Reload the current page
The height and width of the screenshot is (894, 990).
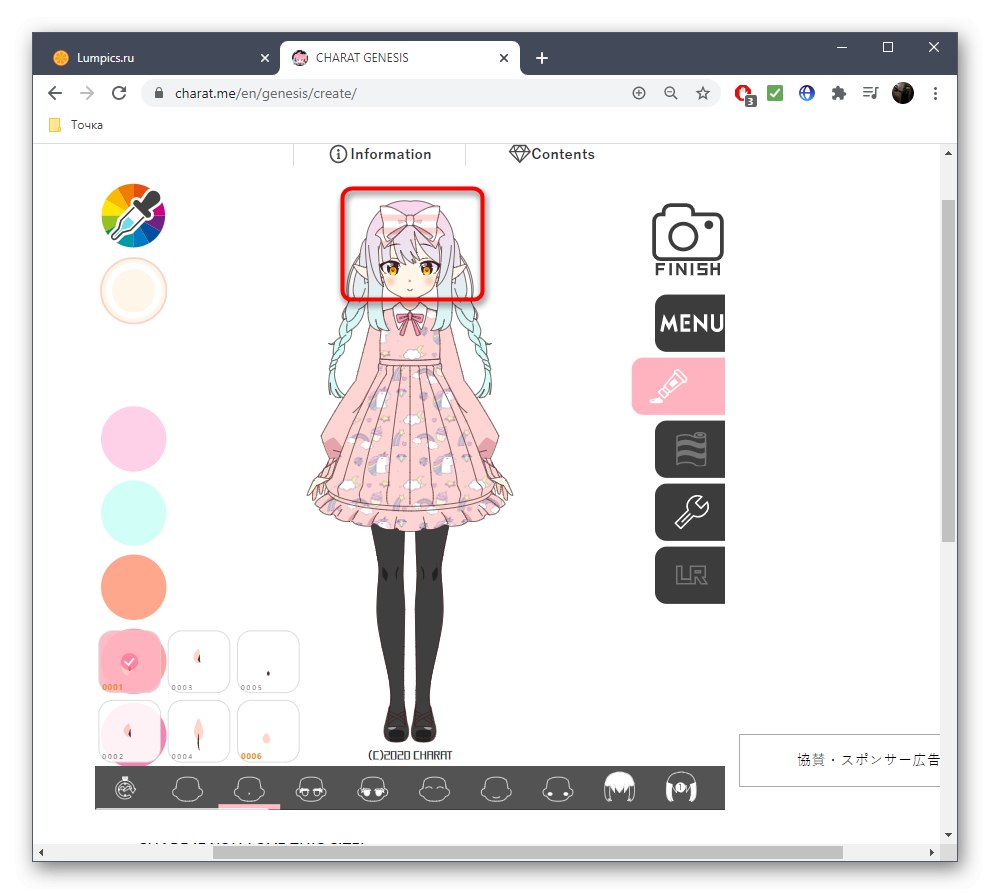pyautogui.click(x=119, y=93)
